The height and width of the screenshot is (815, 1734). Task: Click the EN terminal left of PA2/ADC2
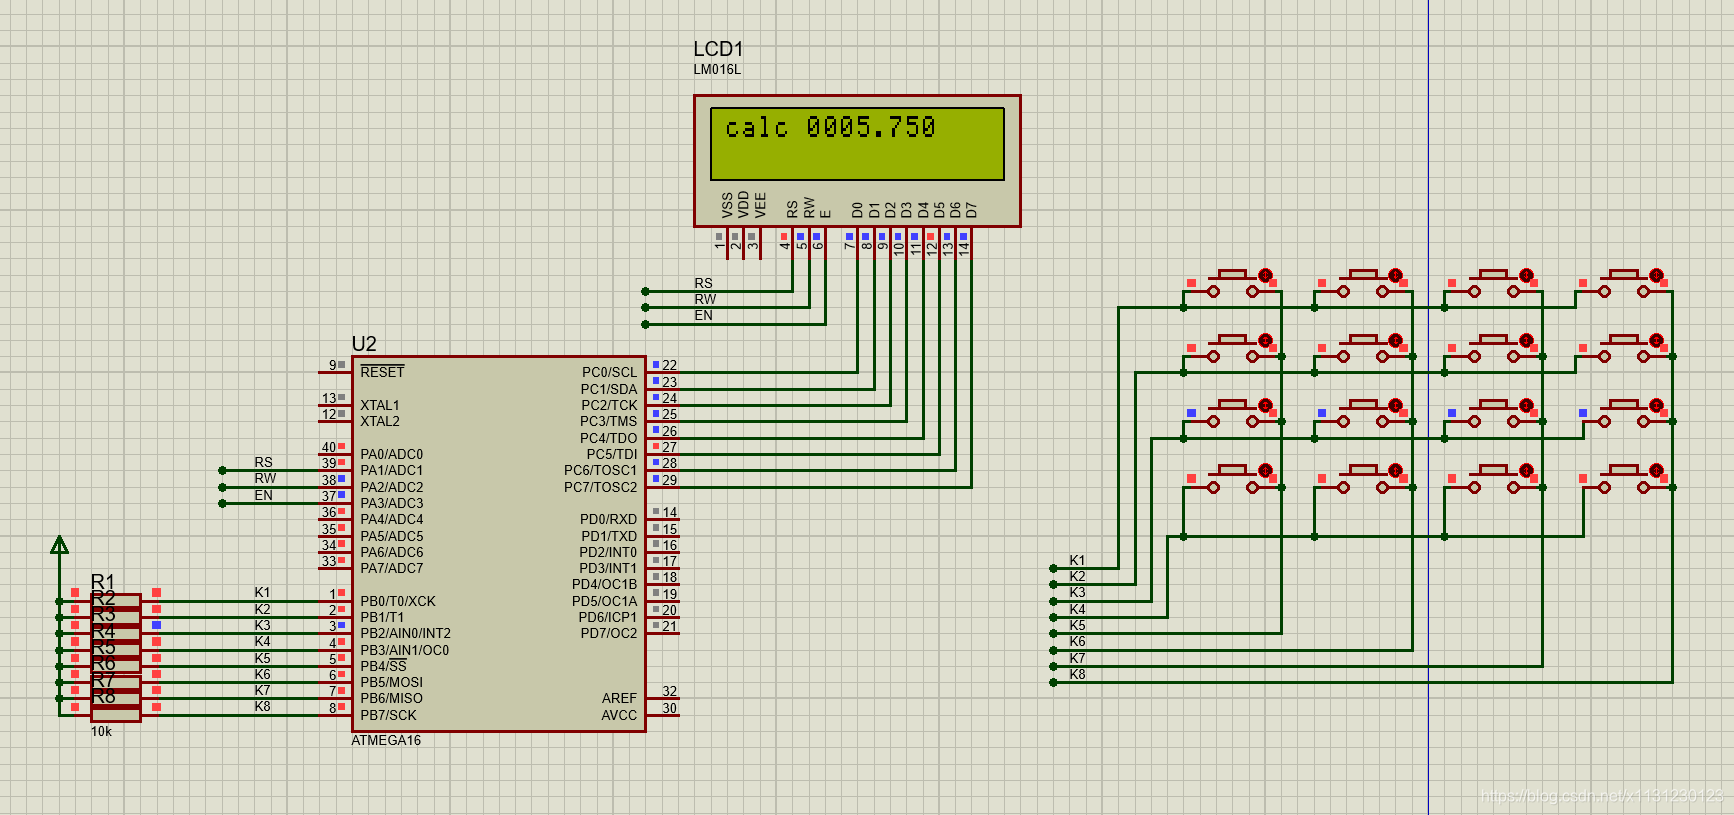click(222, 503)
